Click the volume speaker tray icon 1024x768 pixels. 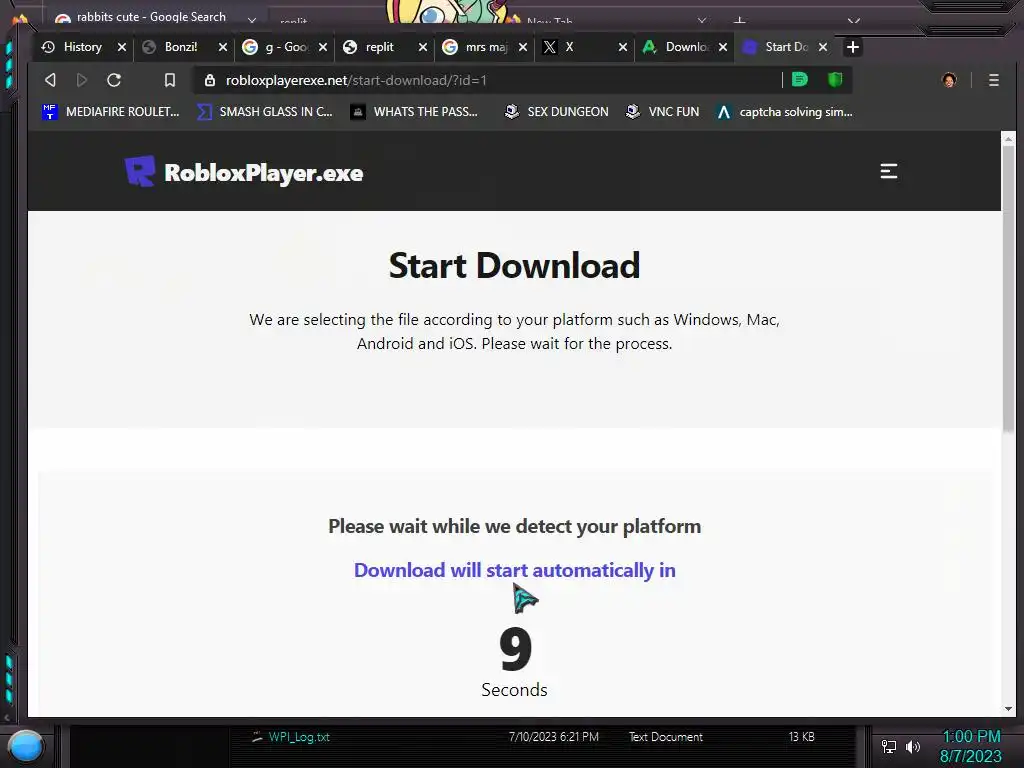click(913, 746)
